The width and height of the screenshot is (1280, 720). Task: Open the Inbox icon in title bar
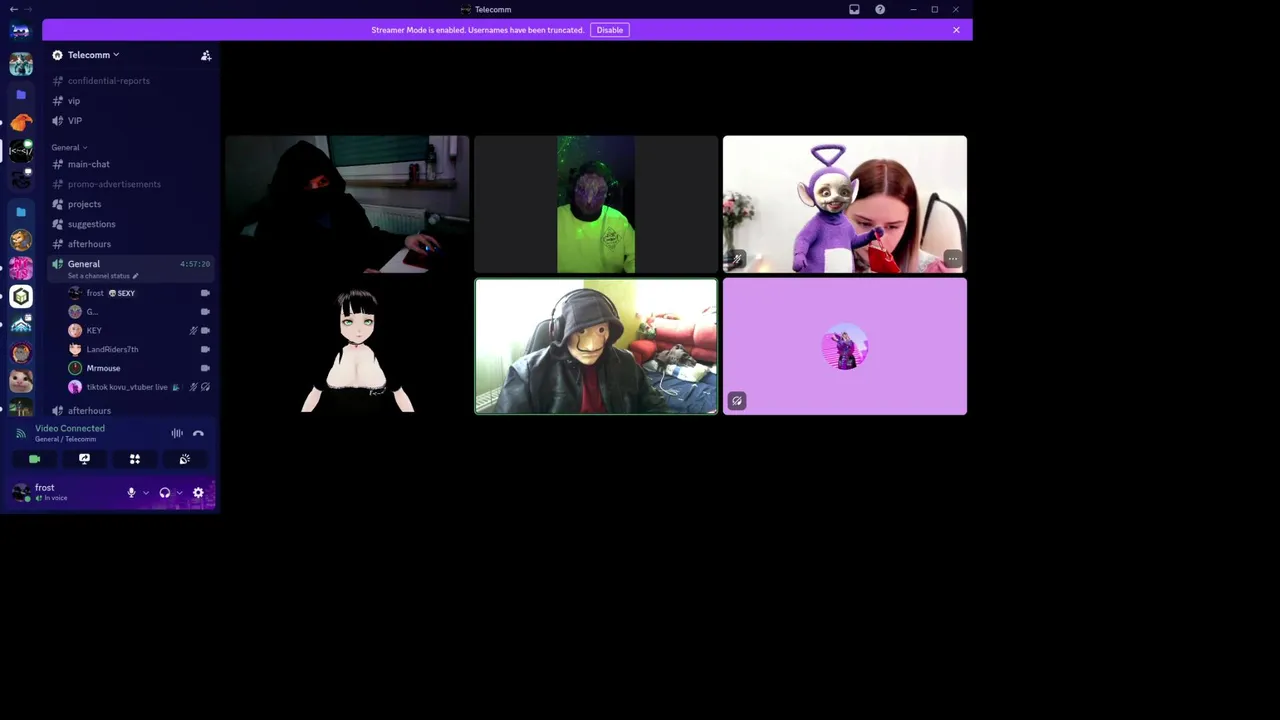tap(854, 9)
